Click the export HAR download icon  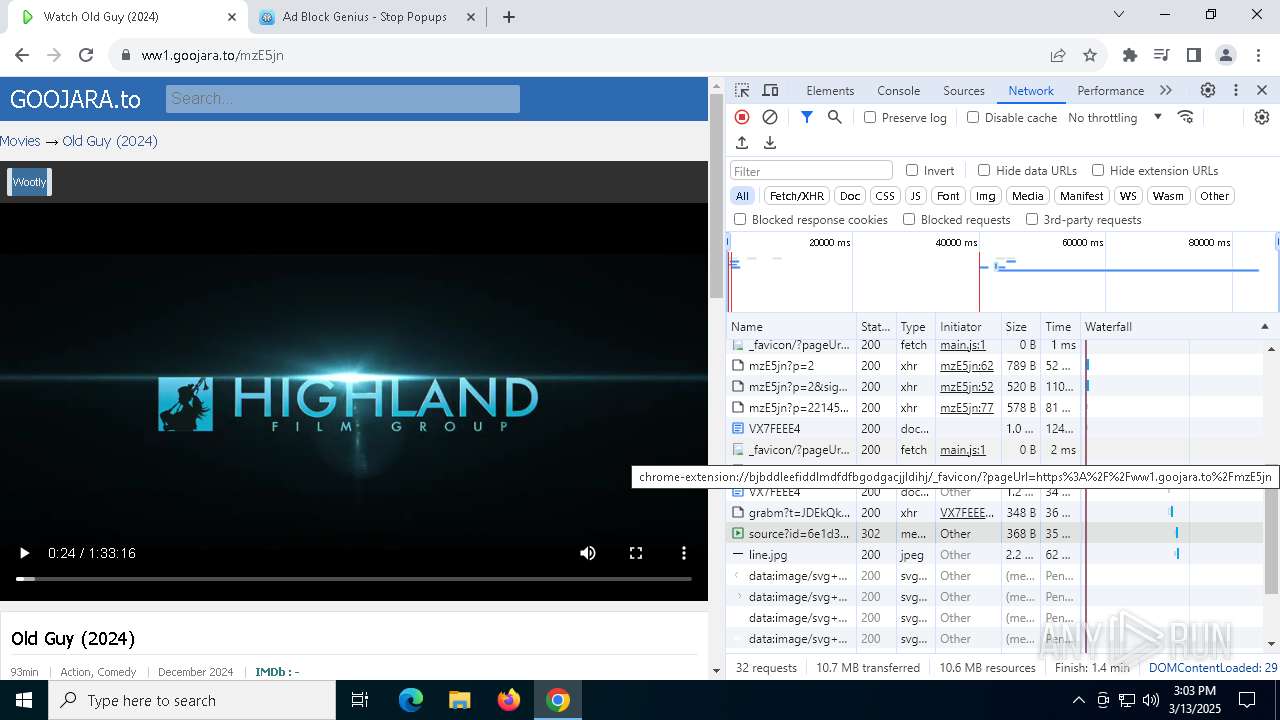[x=770, y=143]
